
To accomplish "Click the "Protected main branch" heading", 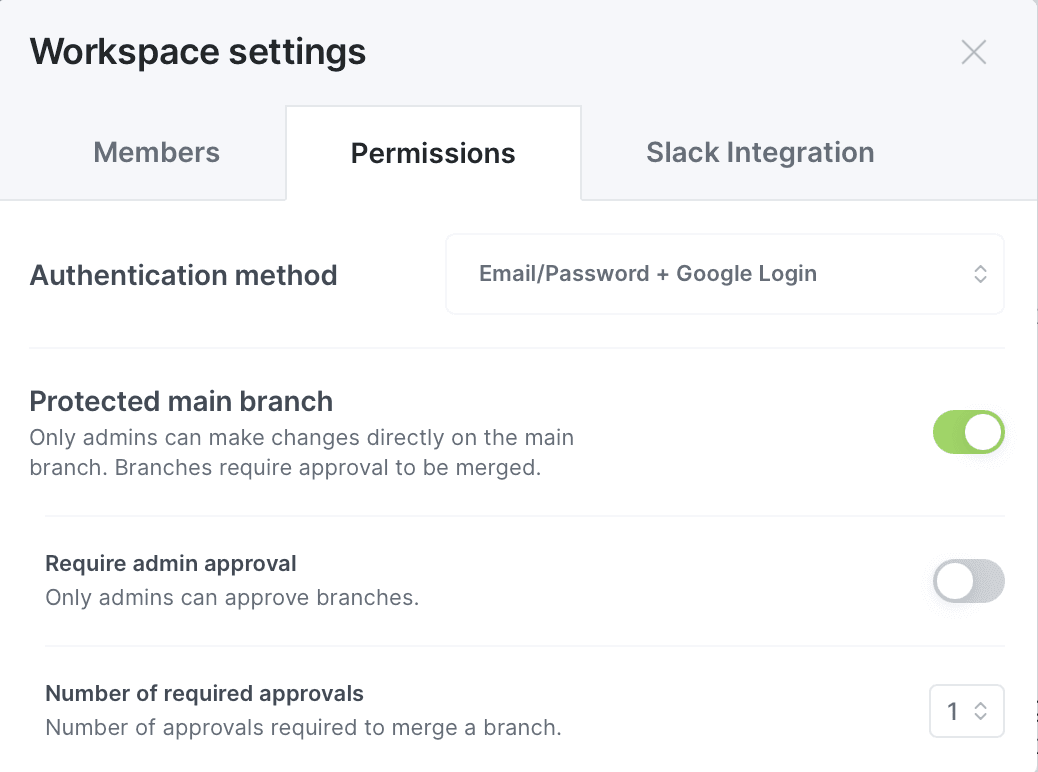I will (181, 401).
